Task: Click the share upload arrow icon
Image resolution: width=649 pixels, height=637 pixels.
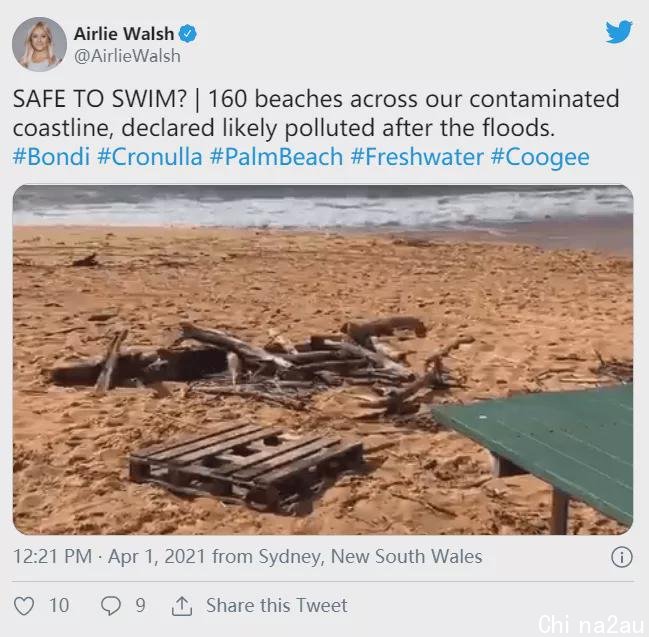Action: pos(182,606)
